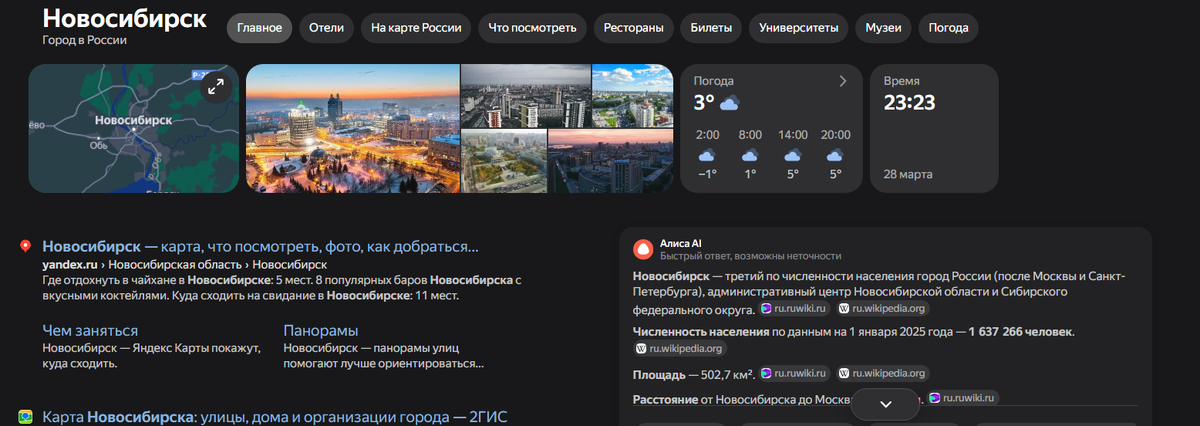Image resolution: width=1200 pixels, height=426 pixels.
Task: Click the 2GIS favicon next to Карта Новосибирска
Action: [x=25, y=416]
